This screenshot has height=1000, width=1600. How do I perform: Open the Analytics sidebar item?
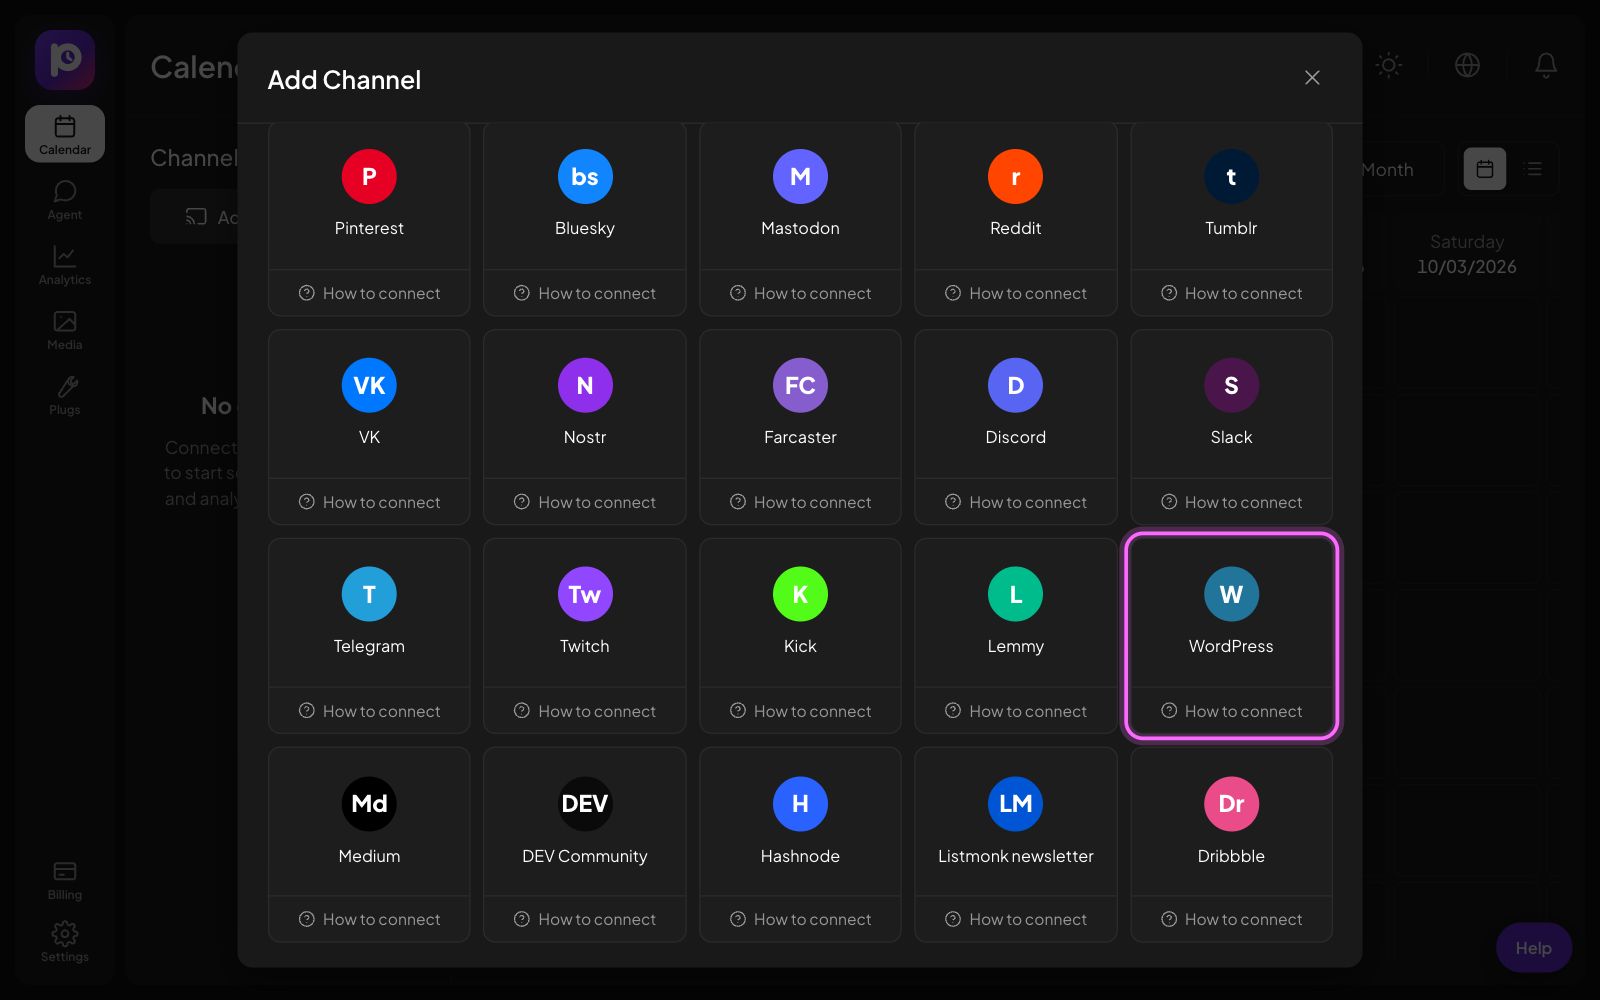click(65, 265)
